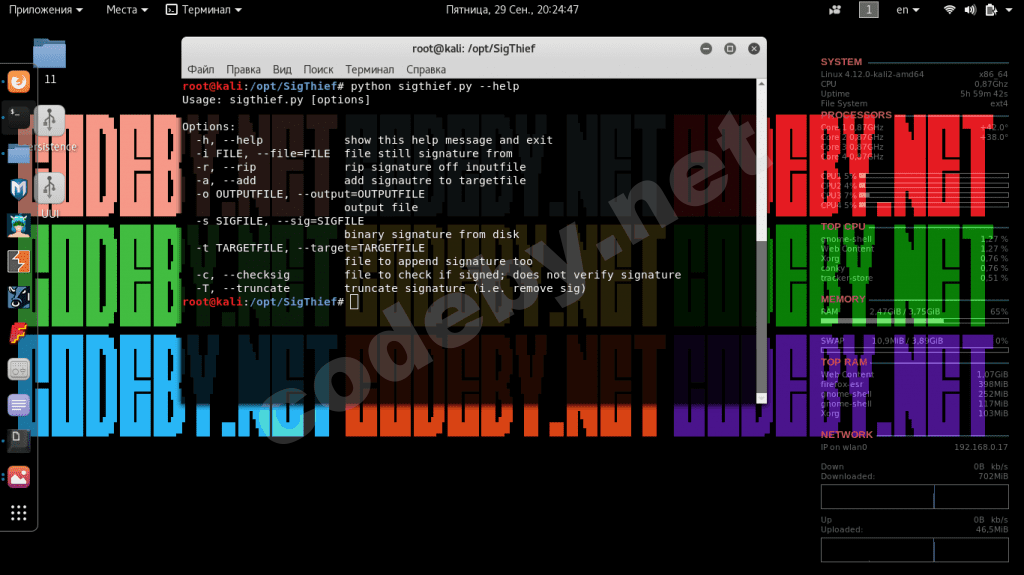Screen dimensions: 1024x575
Task: Click the conky SYSTEM heading
Action: (x=841, y=62)
